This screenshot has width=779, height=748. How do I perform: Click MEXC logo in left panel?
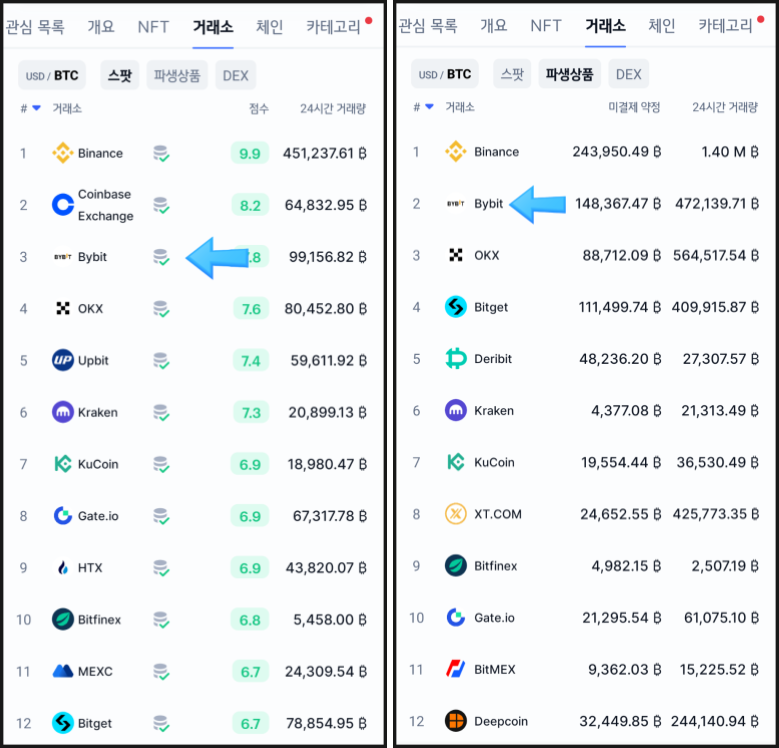tap(63, 671)
